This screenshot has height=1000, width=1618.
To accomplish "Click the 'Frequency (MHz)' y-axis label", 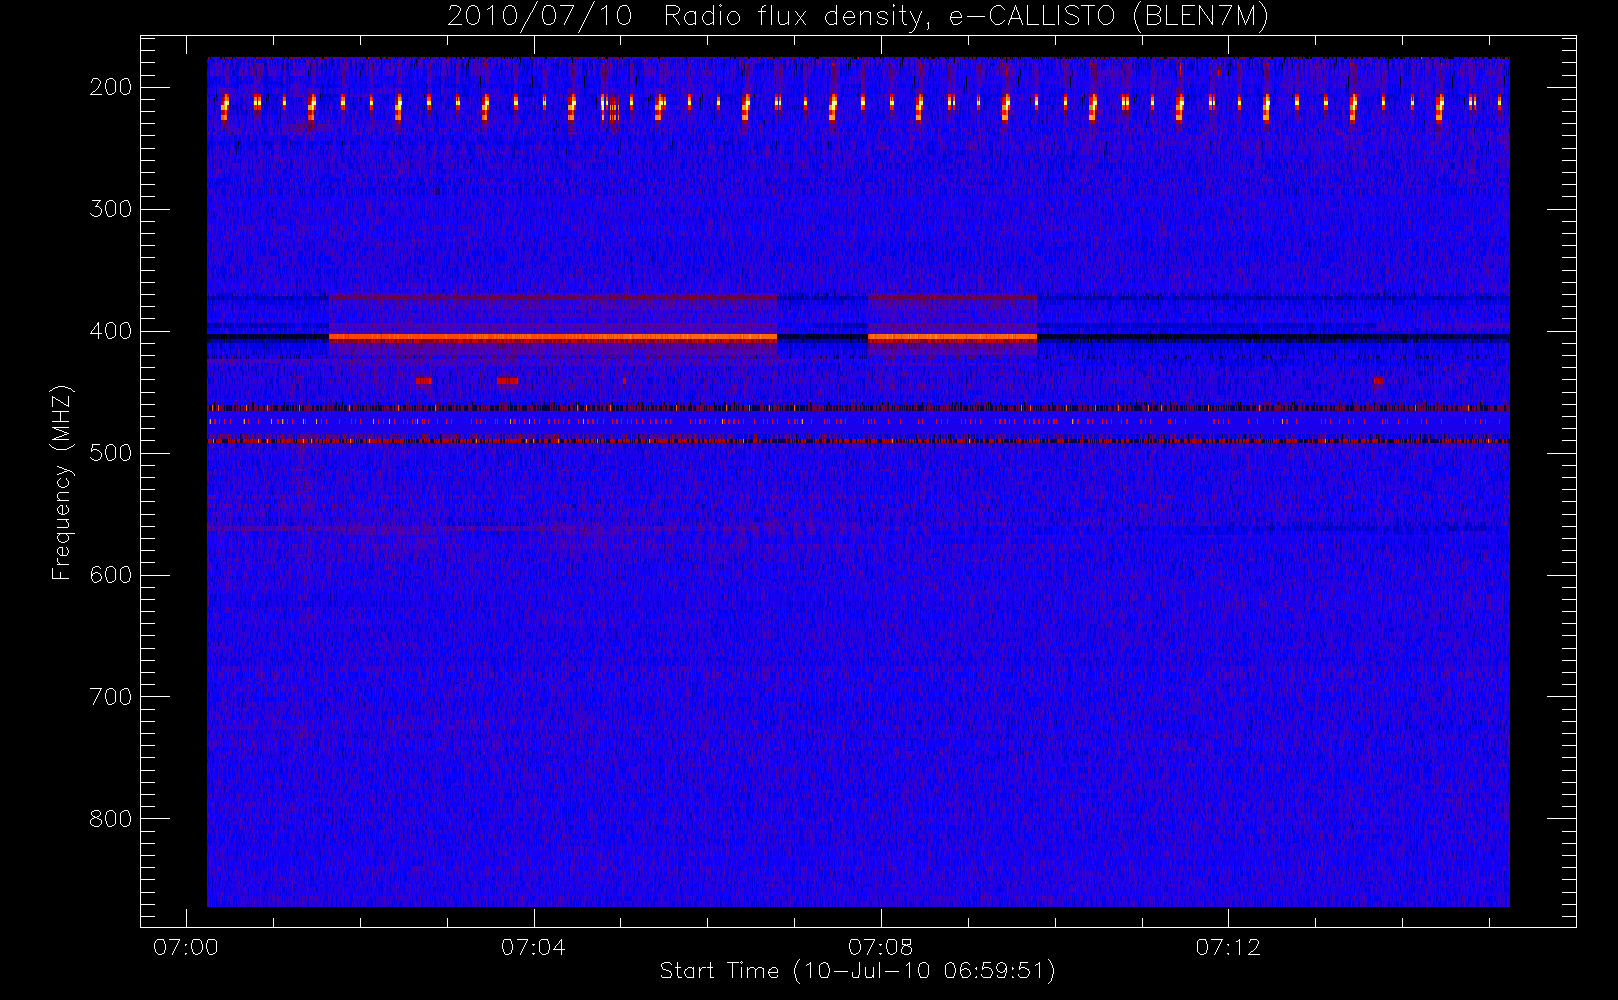I will (62, 482).
